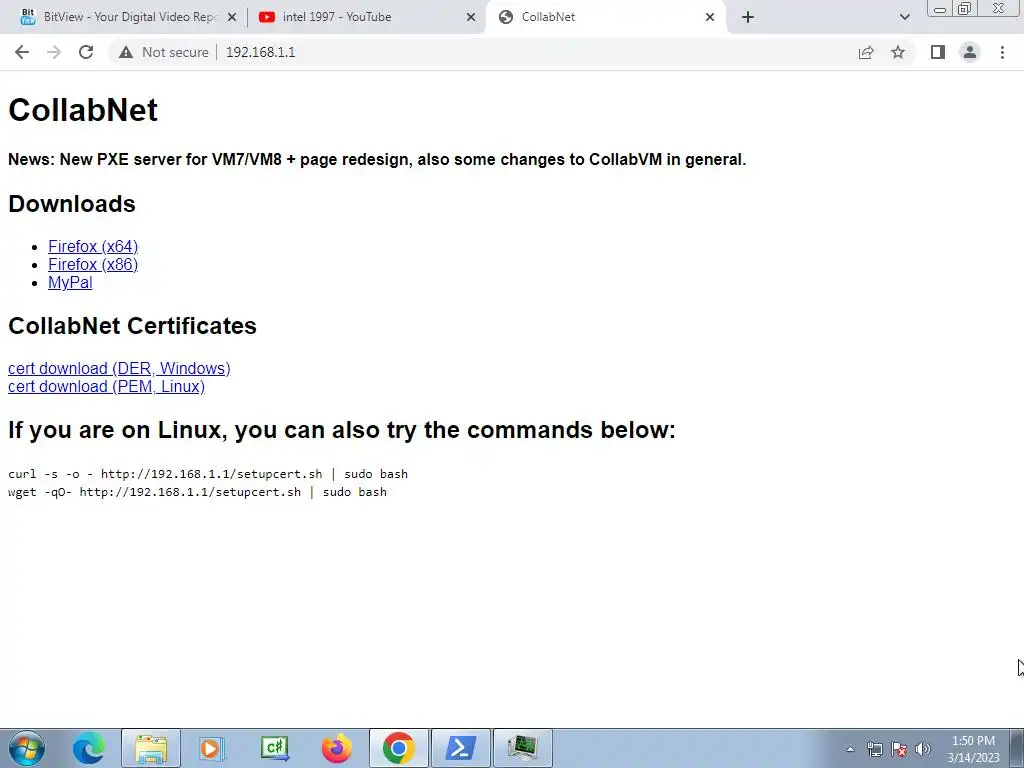
Task: Open the Action Center flag icon
Action: point(899,749)
